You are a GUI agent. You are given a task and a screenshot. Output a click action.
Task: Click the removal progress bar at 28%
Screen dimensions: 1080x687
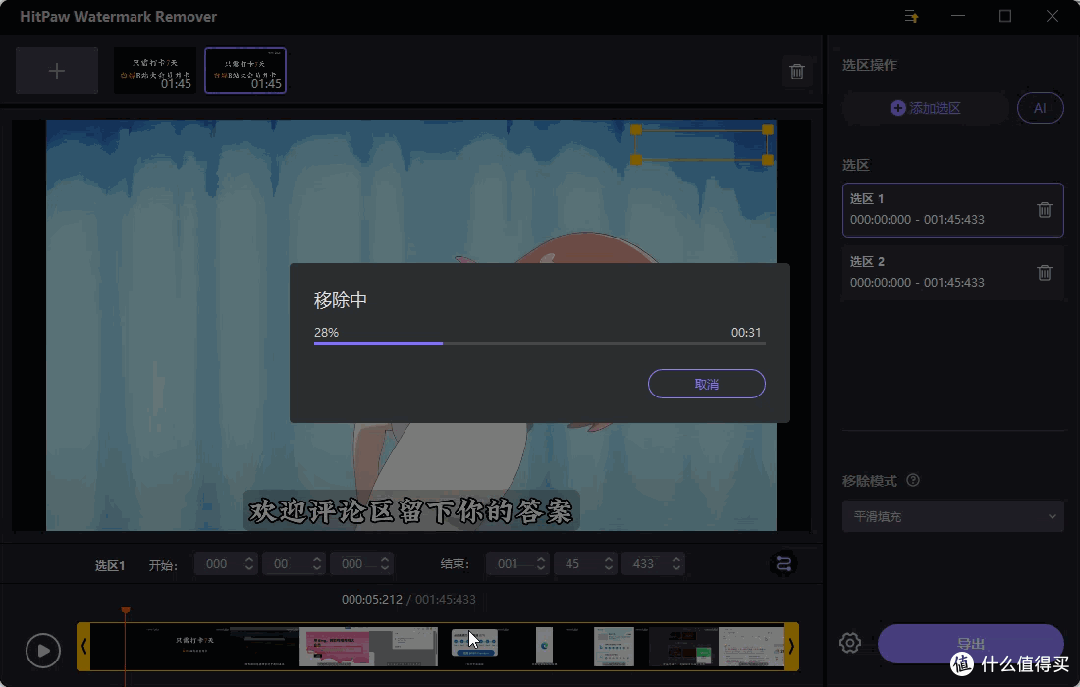pyautogui.click(x=539, y=343)
